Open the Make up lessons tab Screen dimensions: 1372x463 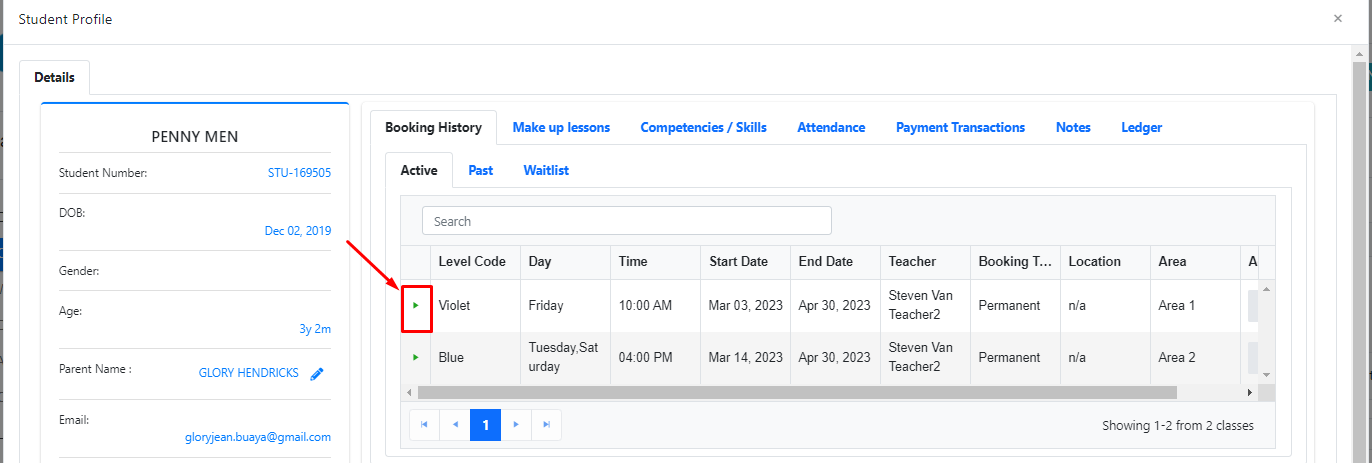click(x=561, y=127)
